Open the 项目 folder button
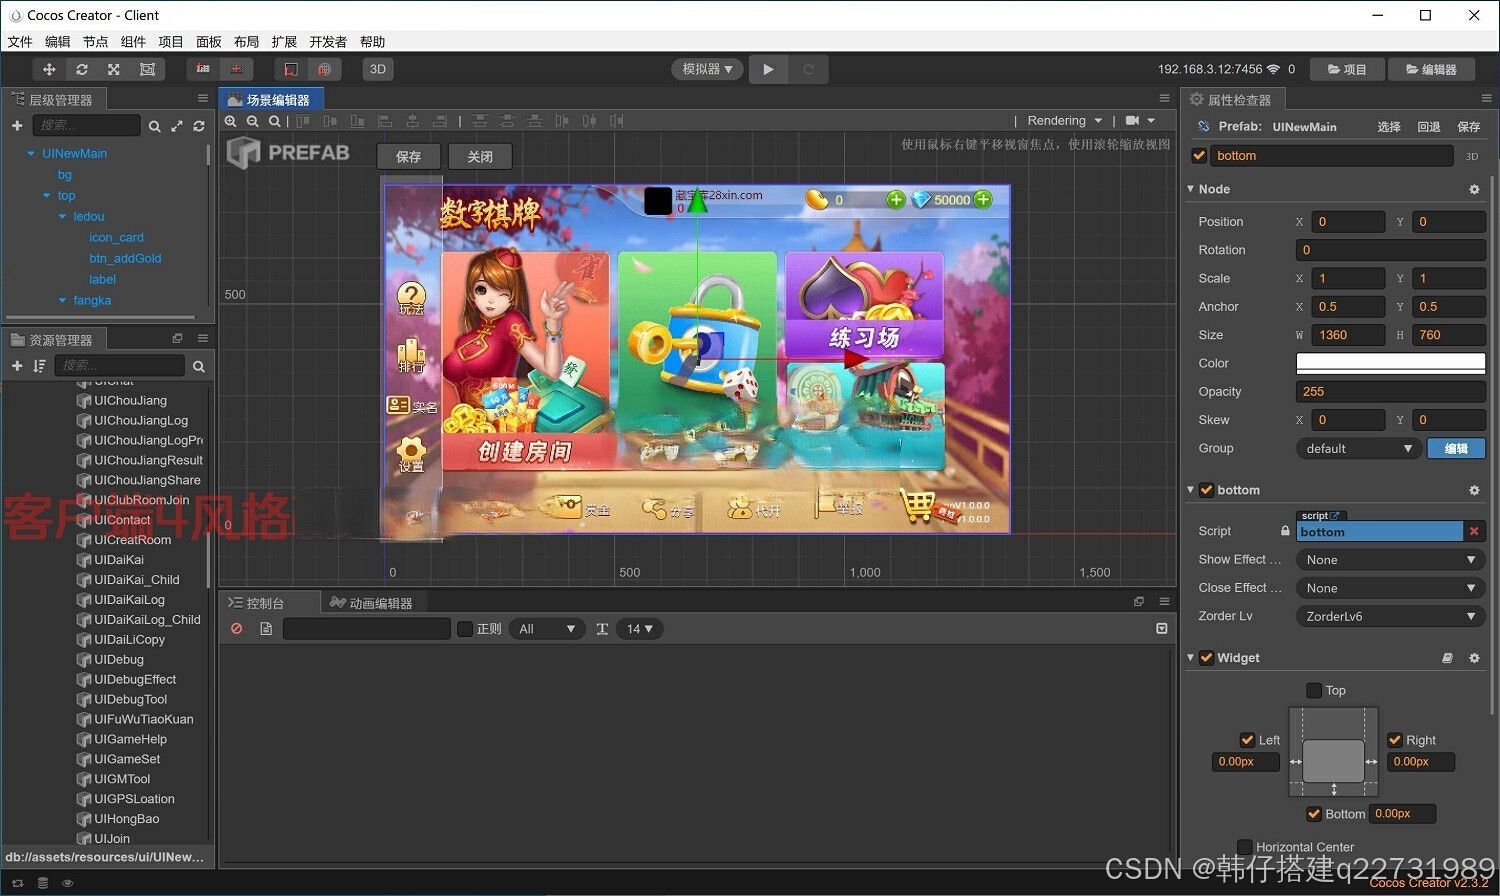Viewport: 1500px width, 896px height. coord(1347,69)
